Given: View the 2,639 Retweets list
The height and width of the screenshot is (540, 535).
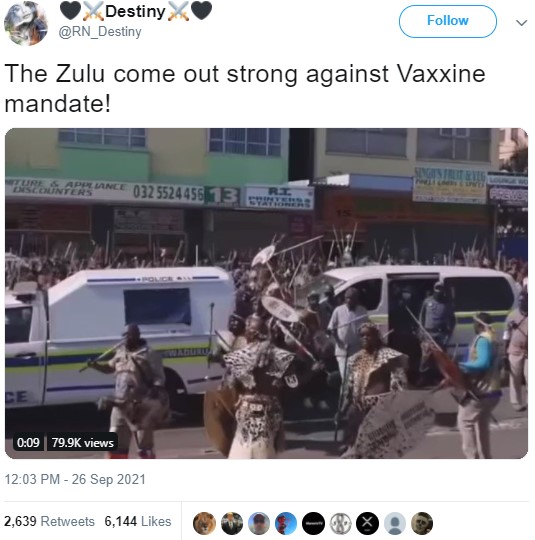Looking at the screenshot, I should [49, 521].
